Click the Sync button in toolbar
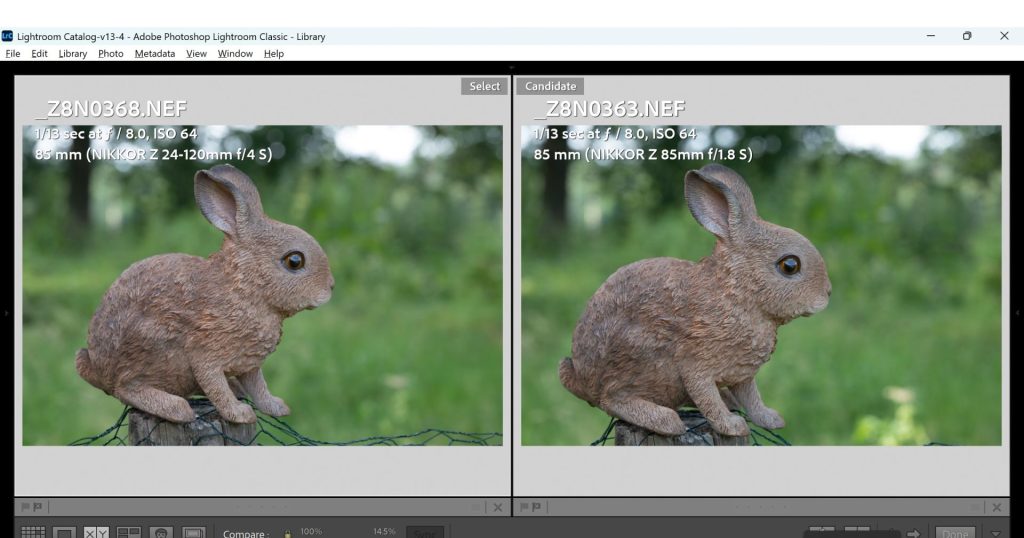The image size is (1024, 538). pos(424,533)
